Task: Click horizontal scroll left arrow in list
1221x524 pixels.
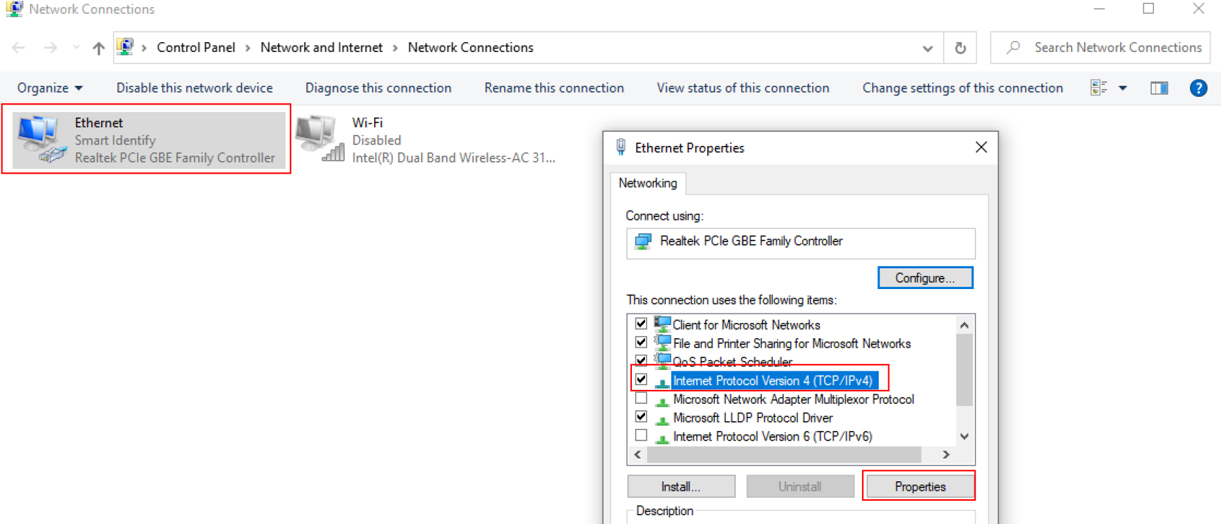Action: pos(637,455)
